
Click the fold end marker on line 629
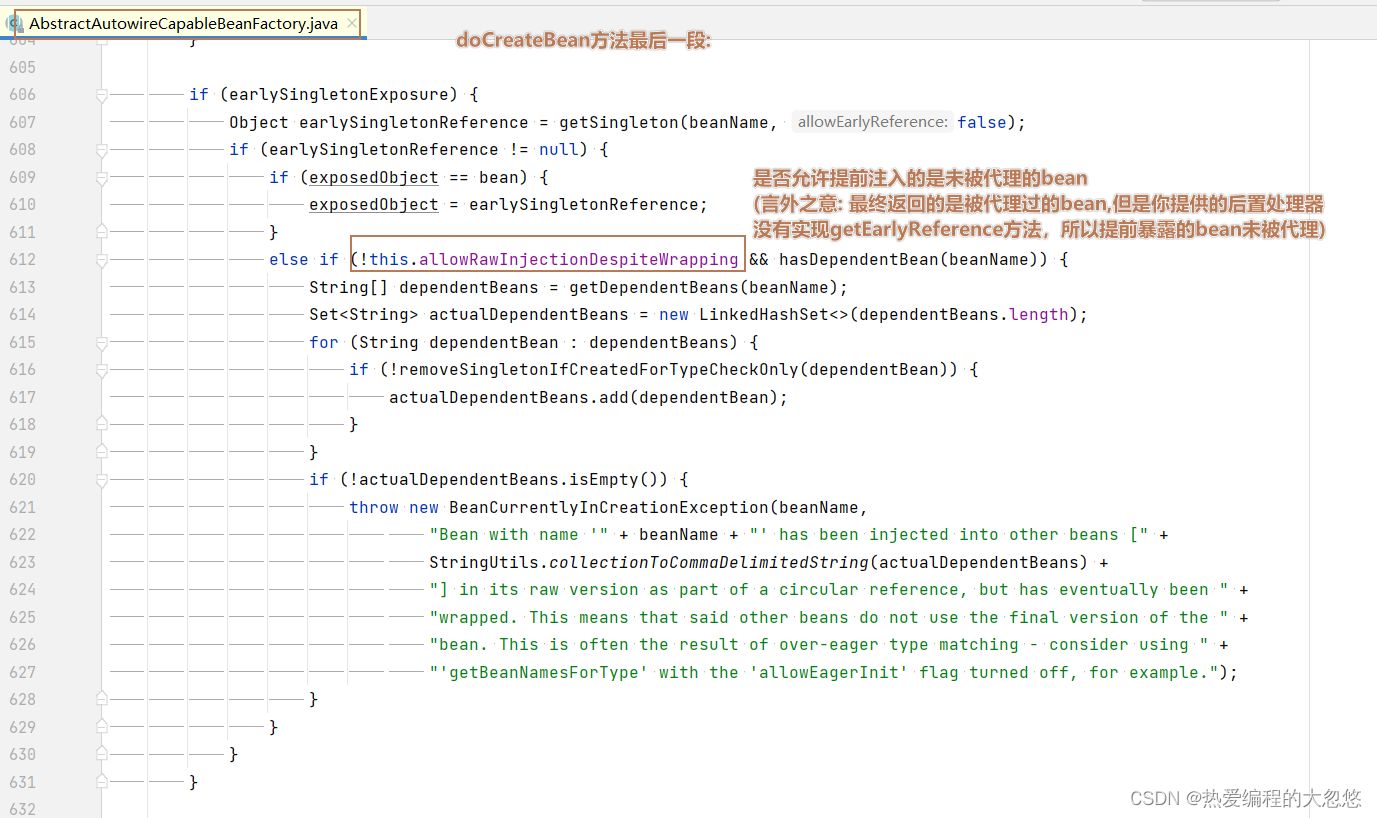102,727
